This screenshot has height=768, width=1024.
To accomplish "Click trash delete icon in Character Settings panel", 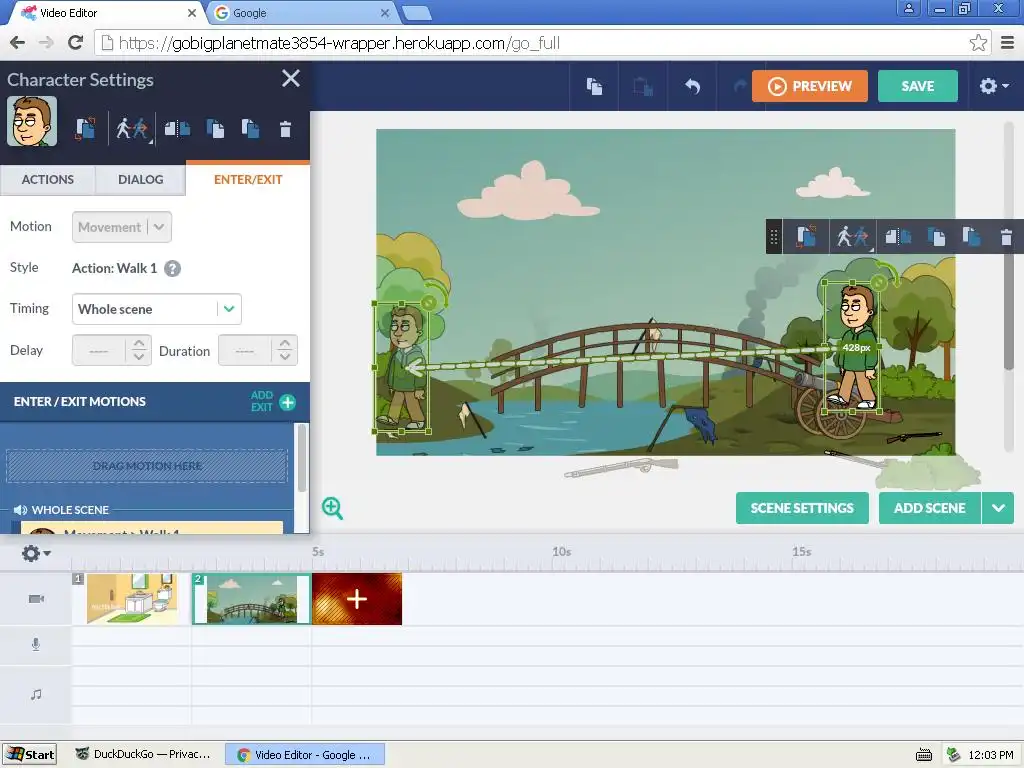I will tap(285, 129).
